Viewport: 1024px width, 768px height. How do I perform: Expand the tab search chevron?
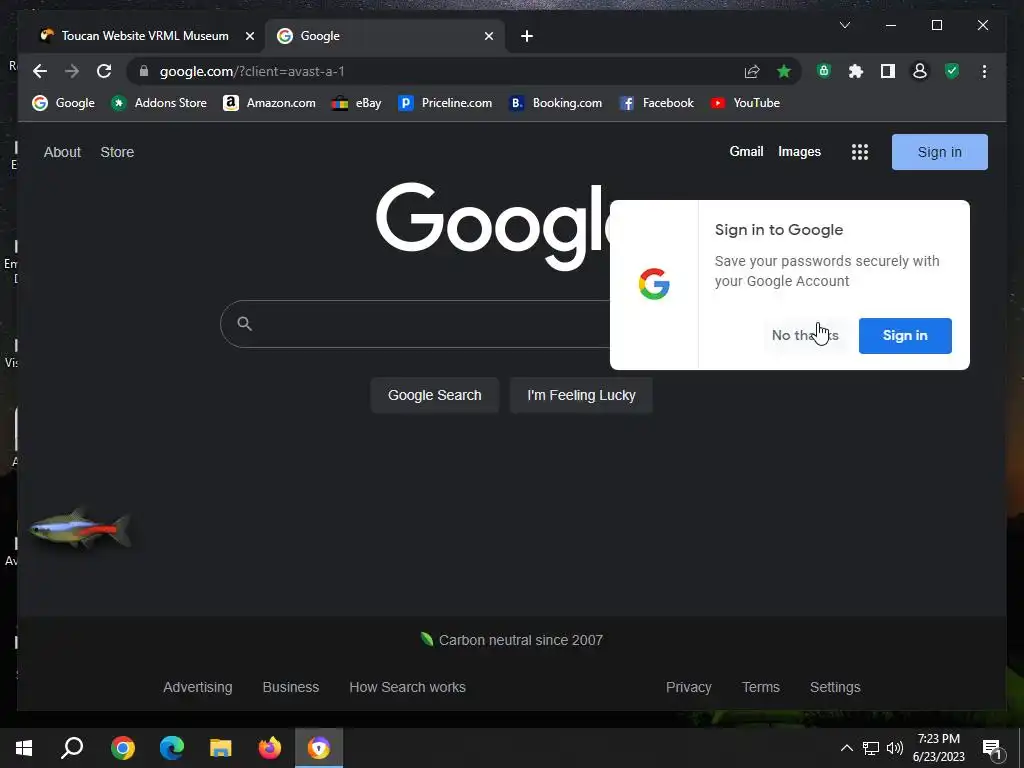pos(844,25)
